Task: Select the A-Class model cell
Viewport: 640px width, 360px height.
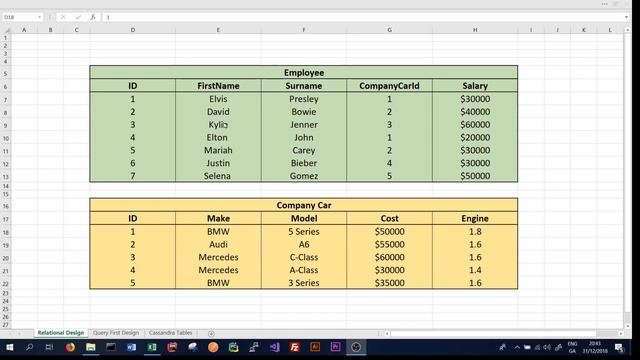Action: [x=304, y=270]
